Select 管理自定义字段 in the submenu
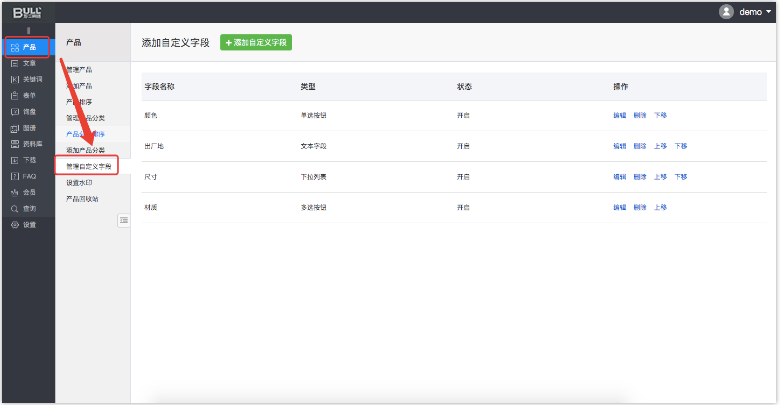The width and height of the screenshot is (780, 405). click(x=89, y=165)
